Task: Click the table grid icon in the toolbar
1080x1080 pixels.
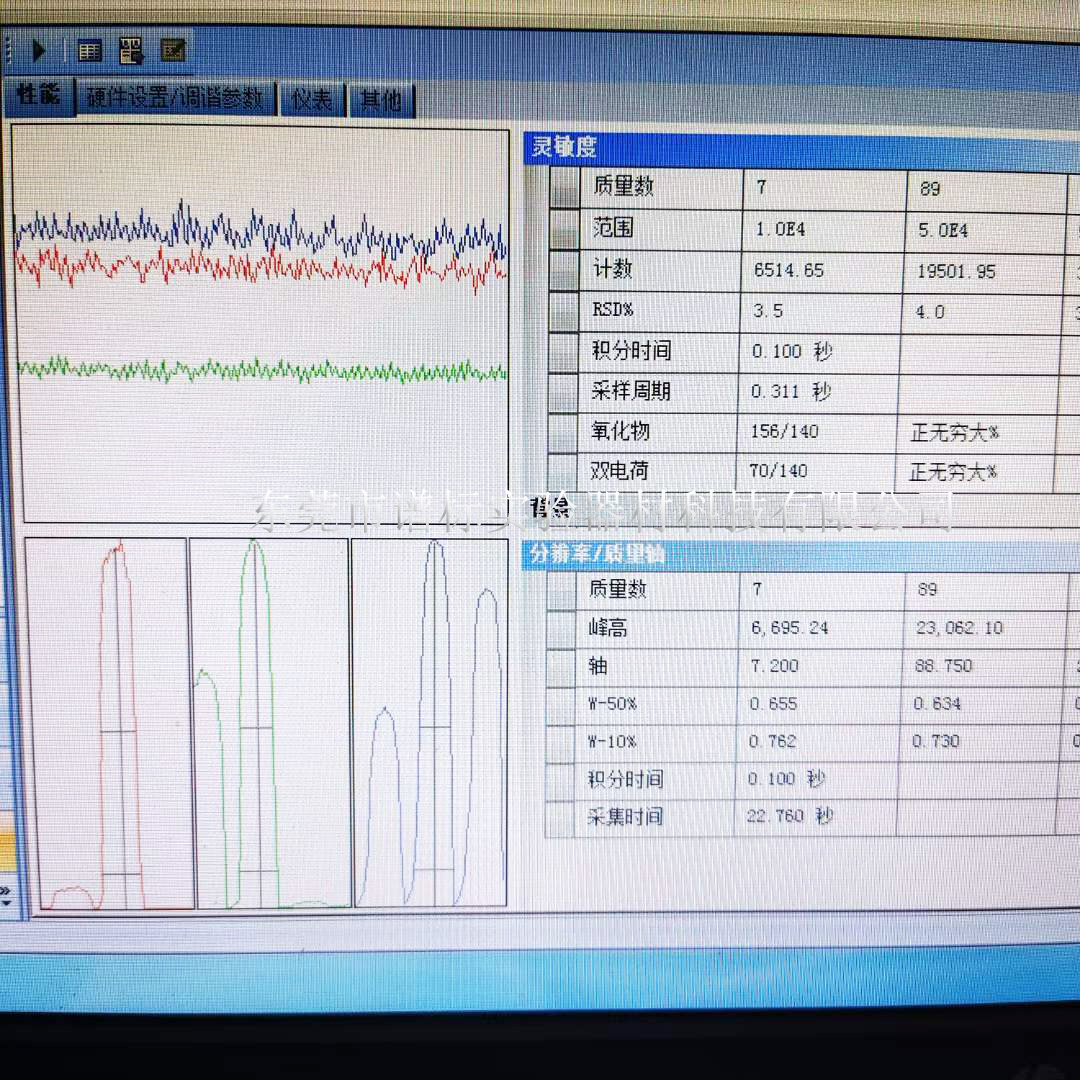Action: 90,51
